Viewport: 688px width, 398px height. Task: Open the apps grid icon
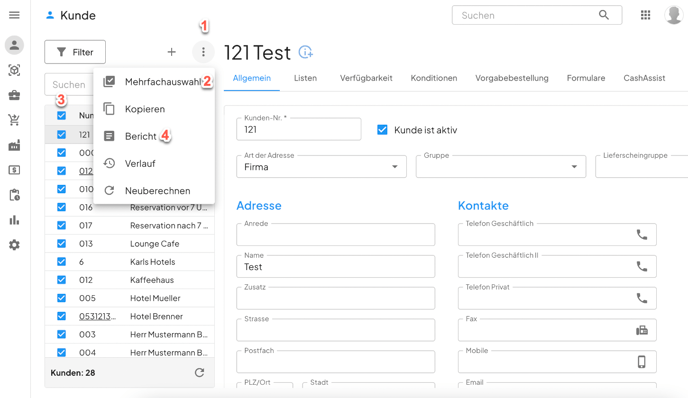click(x=645, y=15)
